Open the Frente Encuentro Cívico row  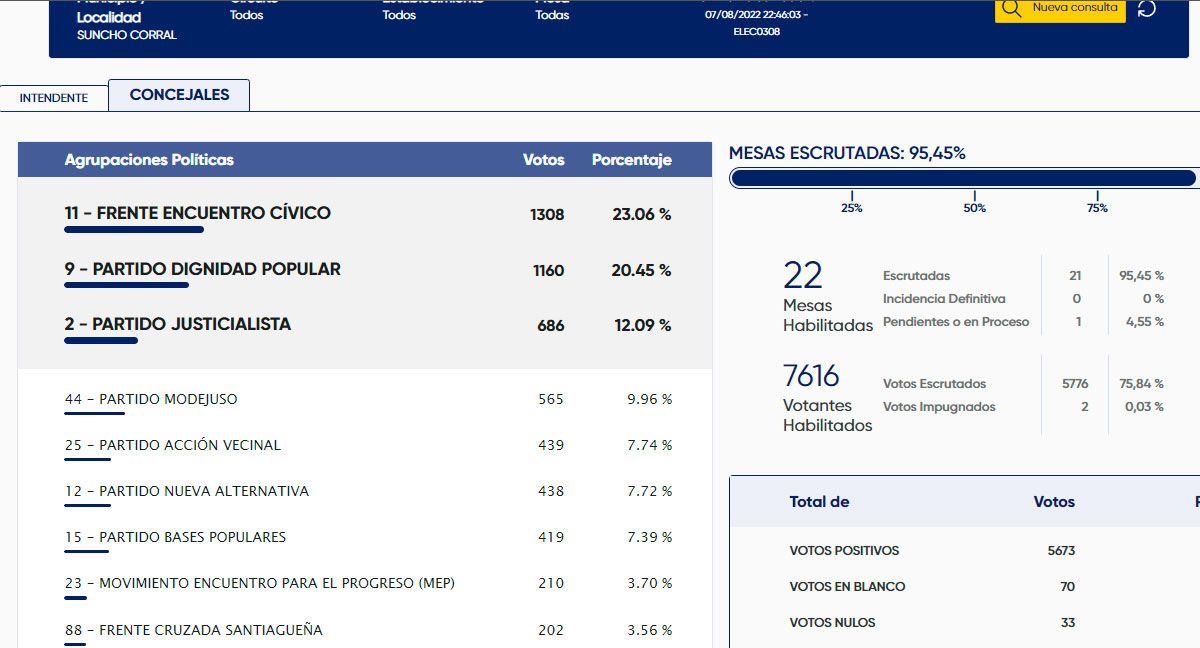coord(197,213)
